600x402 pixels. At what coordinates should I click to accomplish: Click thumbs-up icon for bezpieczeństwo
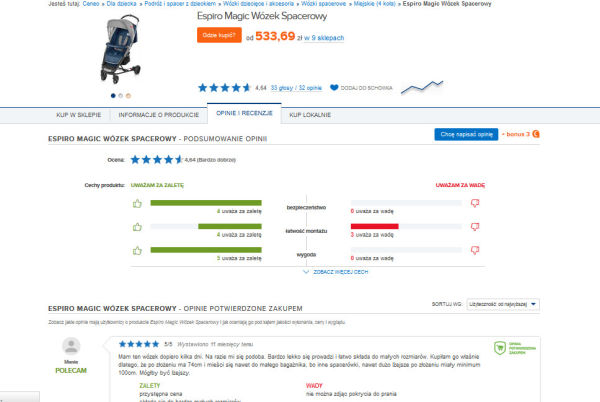(137, 203)
